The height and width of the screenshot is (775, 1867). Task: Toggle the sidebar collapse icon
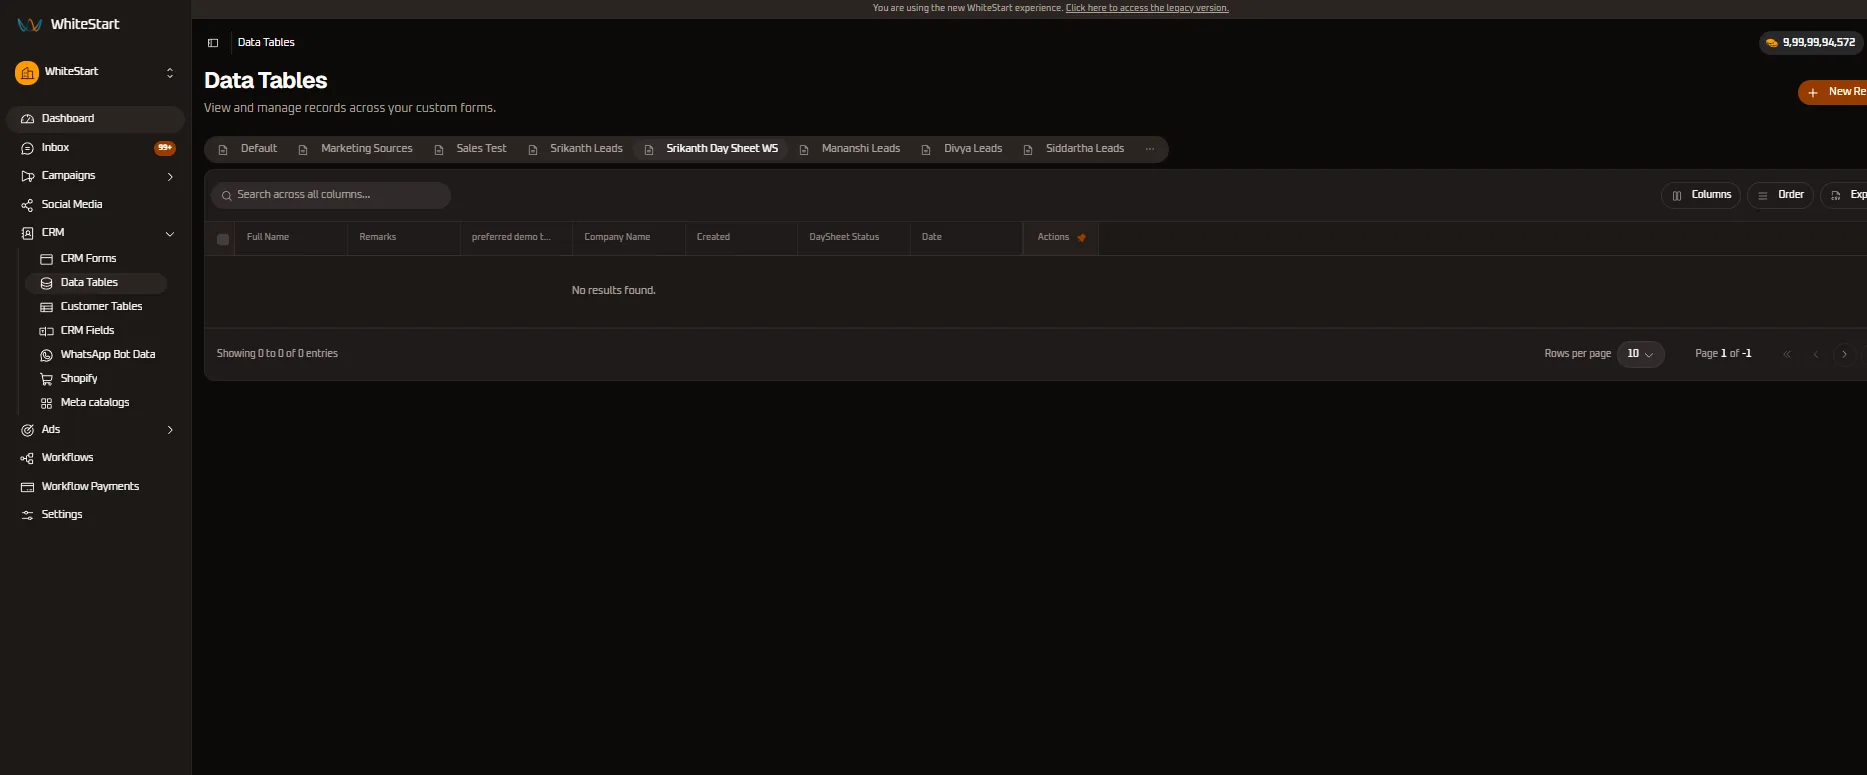[x=213, y=43]
